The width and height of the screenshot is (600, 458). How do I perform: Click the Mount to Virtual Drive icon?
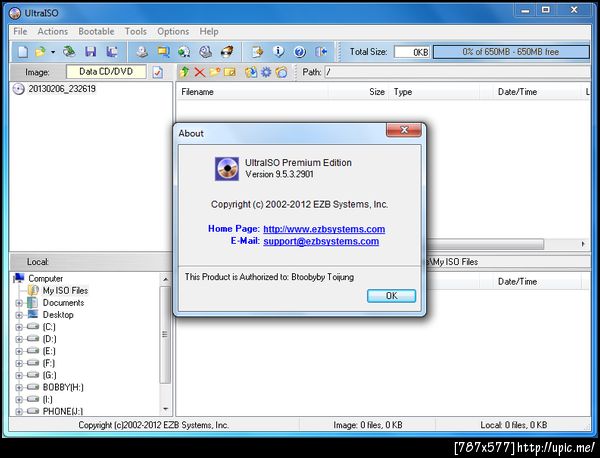(205, 52)
